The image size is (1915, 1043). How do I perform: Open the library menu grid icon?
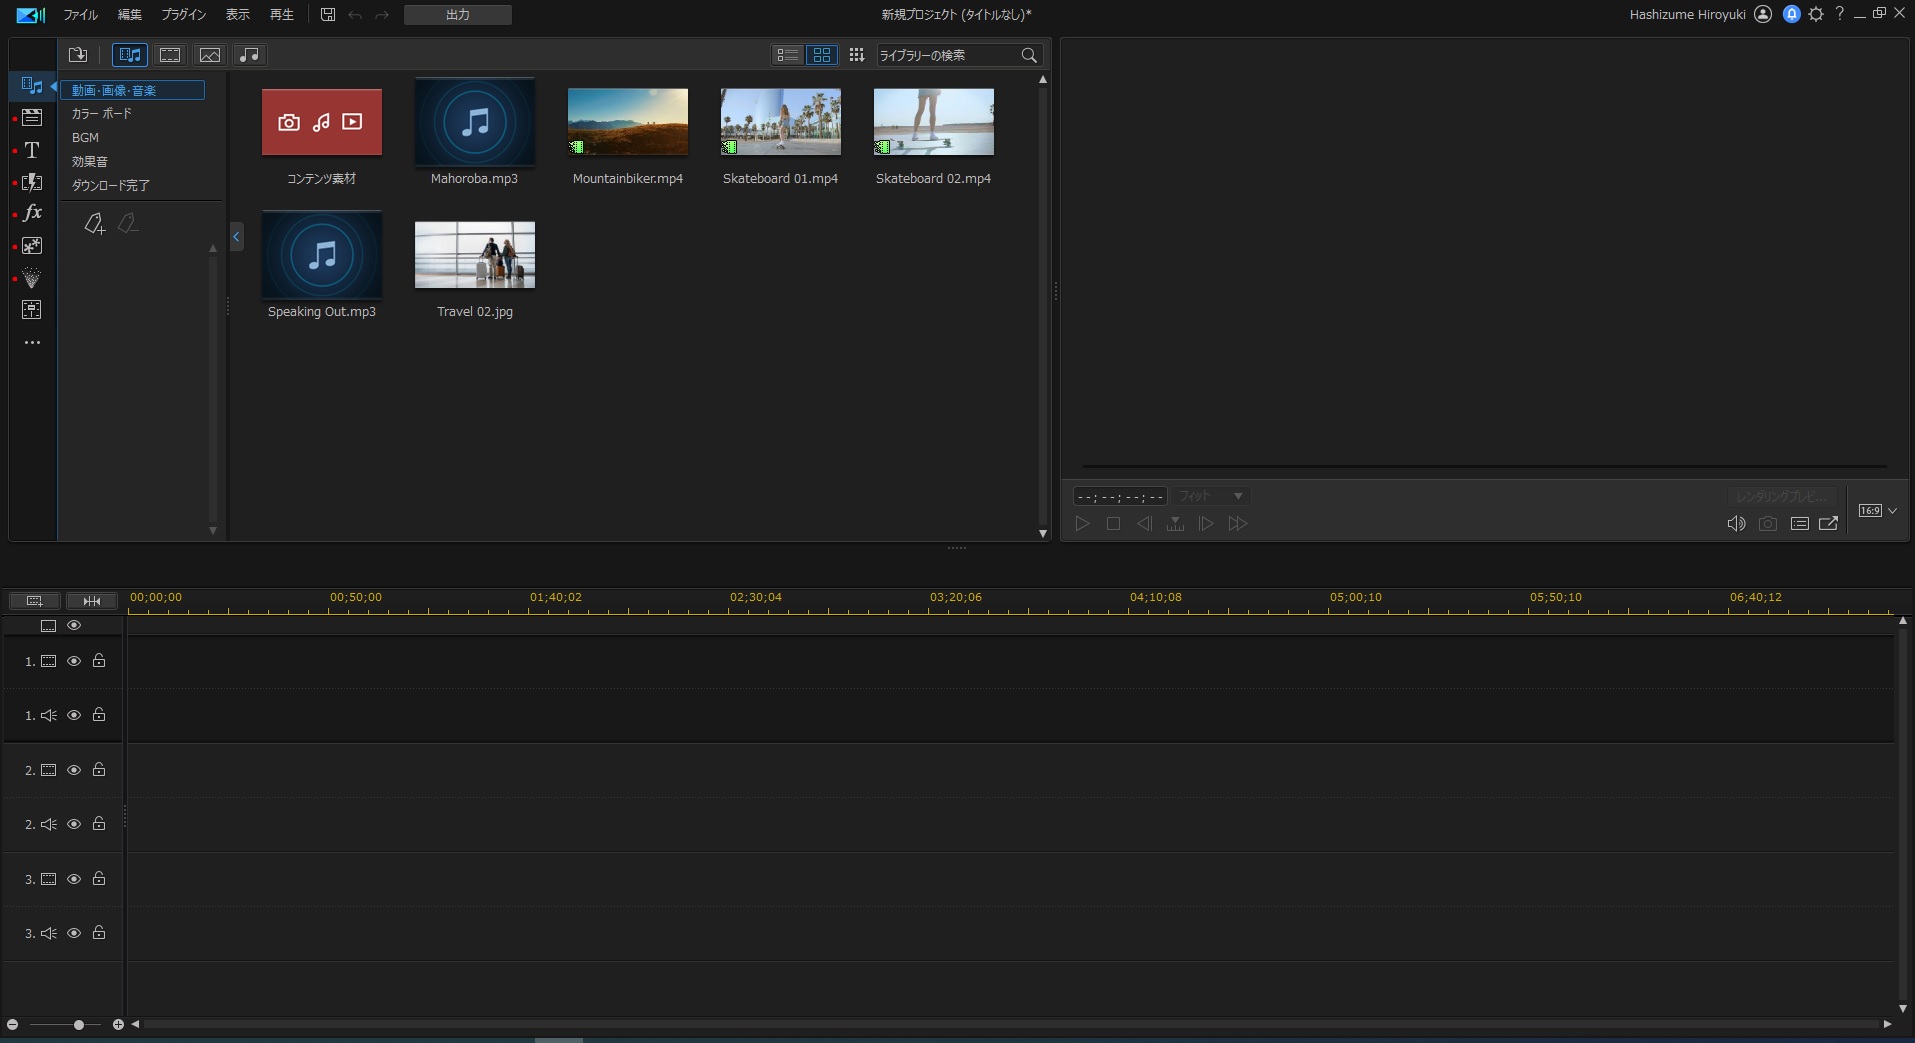point(857,55)
